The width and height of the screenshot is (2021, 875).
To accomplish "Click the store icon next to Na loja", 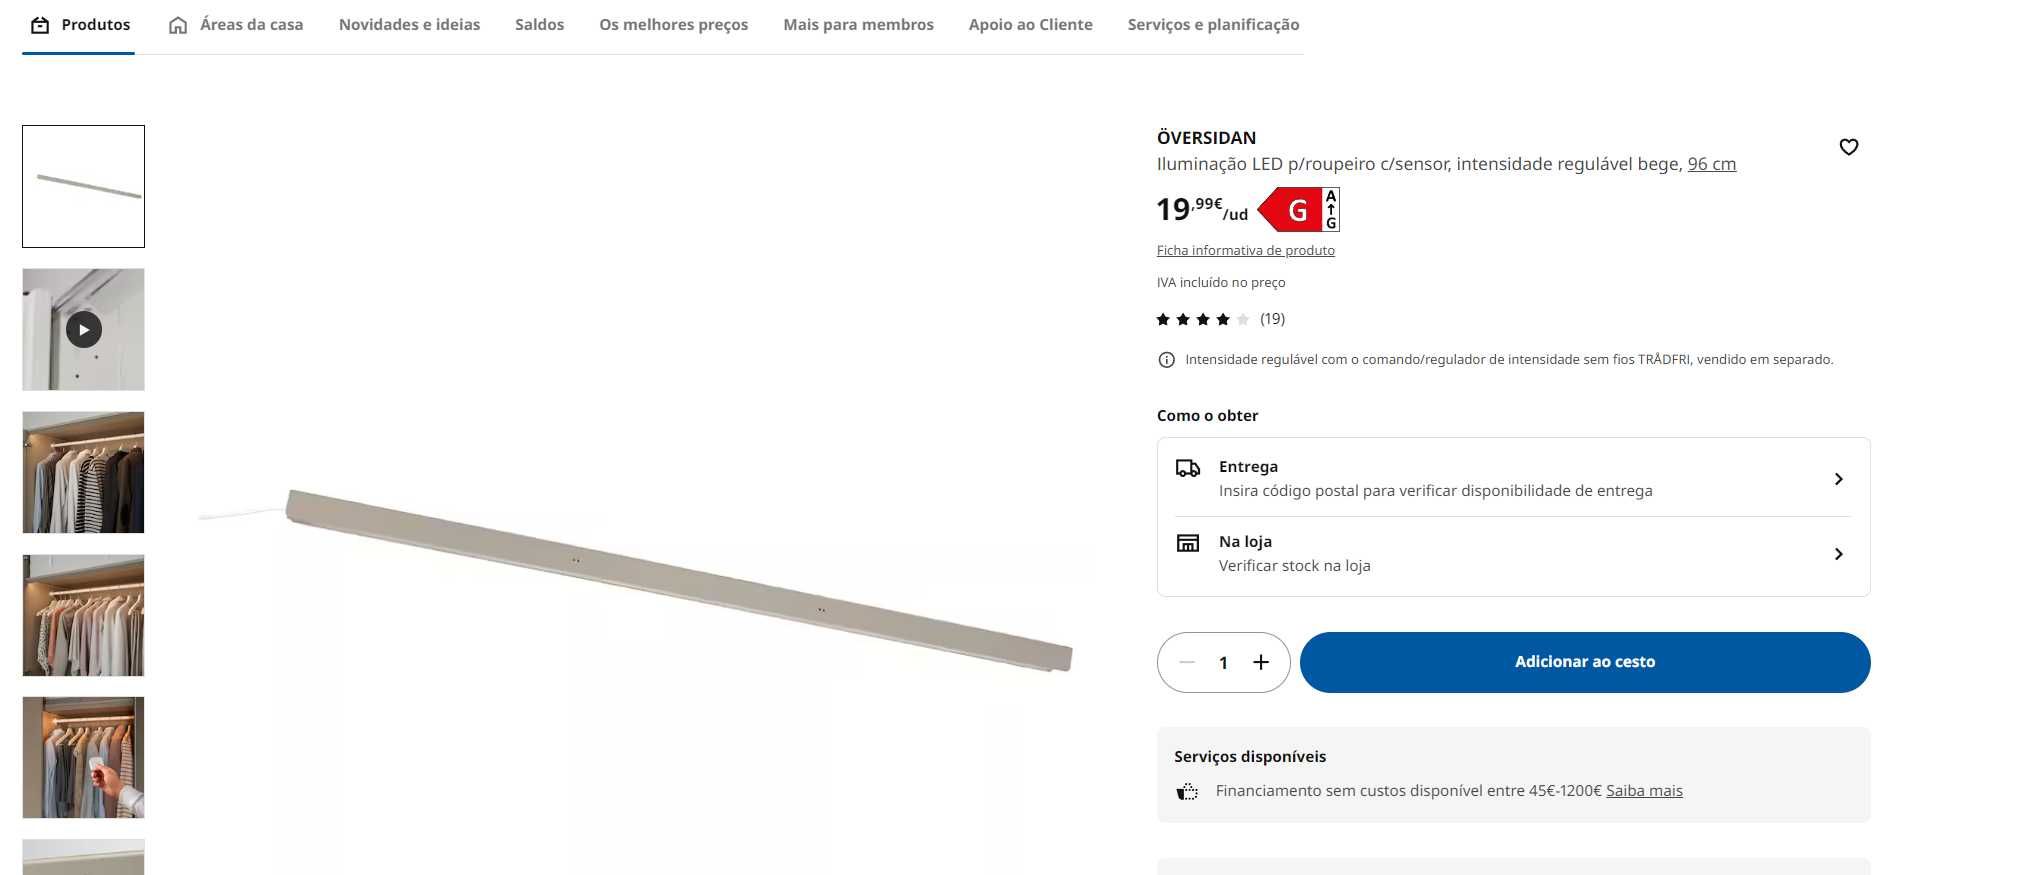I will coord(1188,543).
